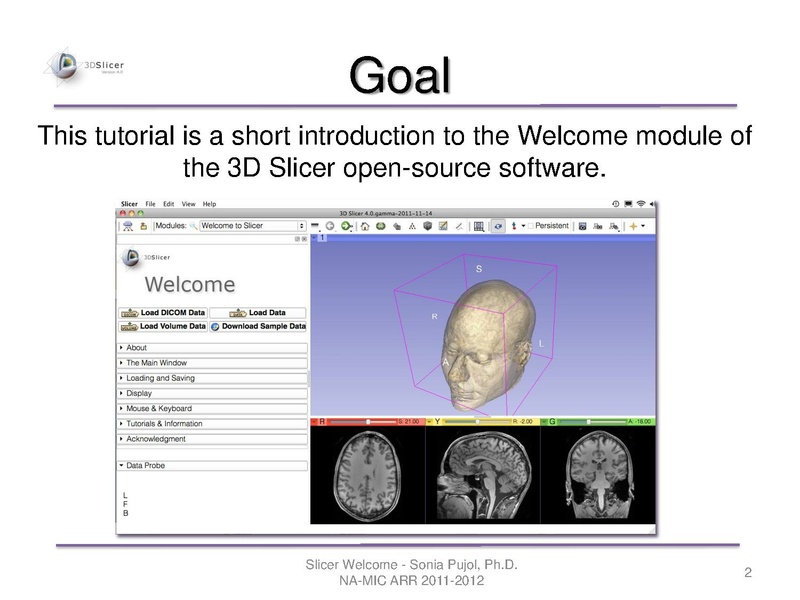The width and height of the screenshot is (800, 600).
Task: Click the Save scene toolbar icon
Action: (143, 226)
